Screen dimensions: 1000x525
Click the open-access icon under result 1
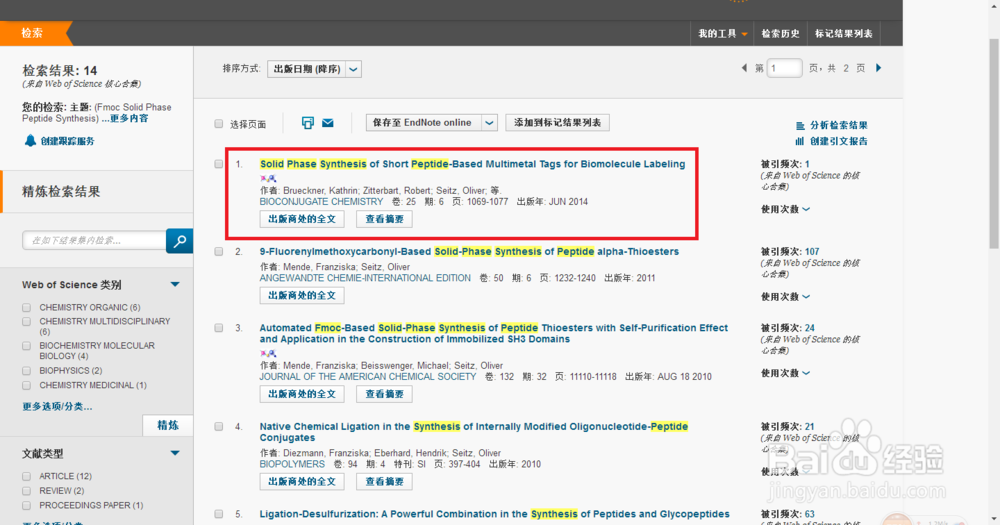point(268,179)
